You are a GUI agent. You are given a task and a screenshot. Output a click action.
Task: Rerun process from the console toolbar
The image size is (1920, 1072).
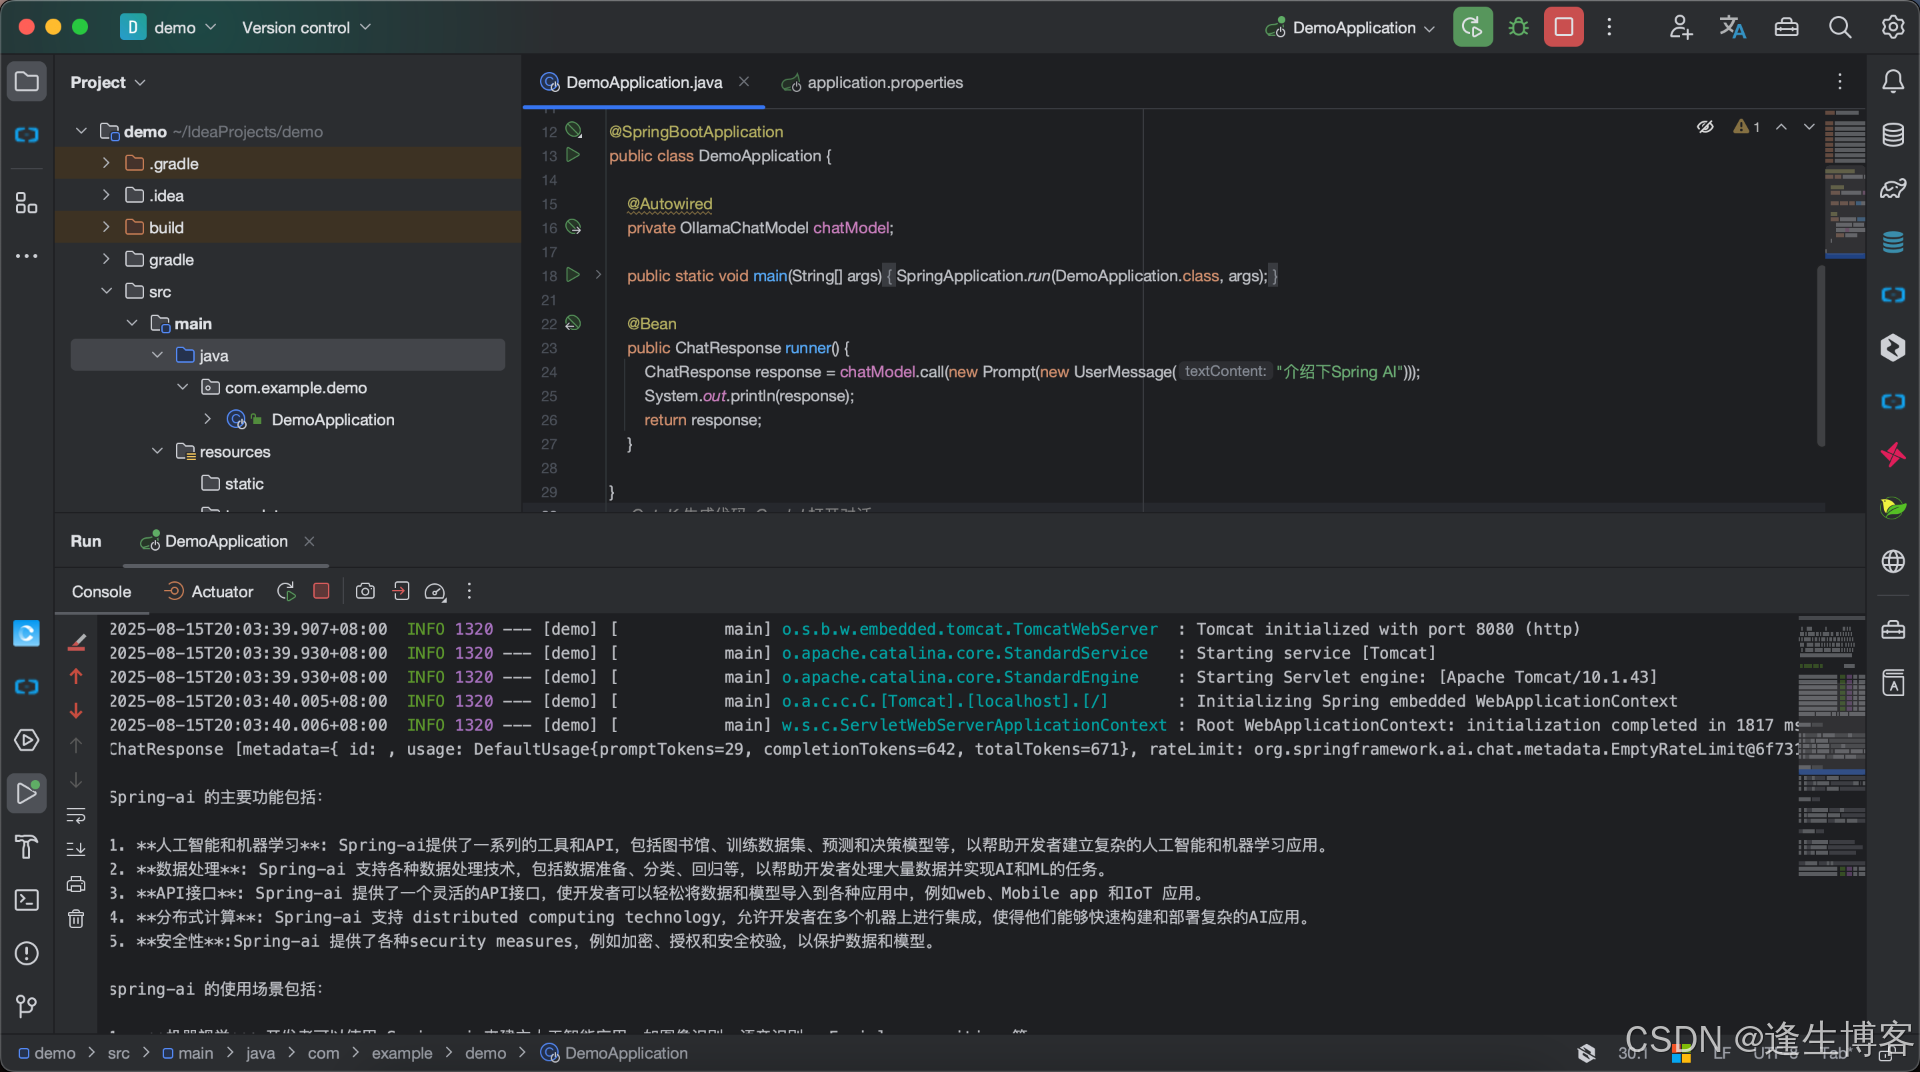tap(286, 591)
